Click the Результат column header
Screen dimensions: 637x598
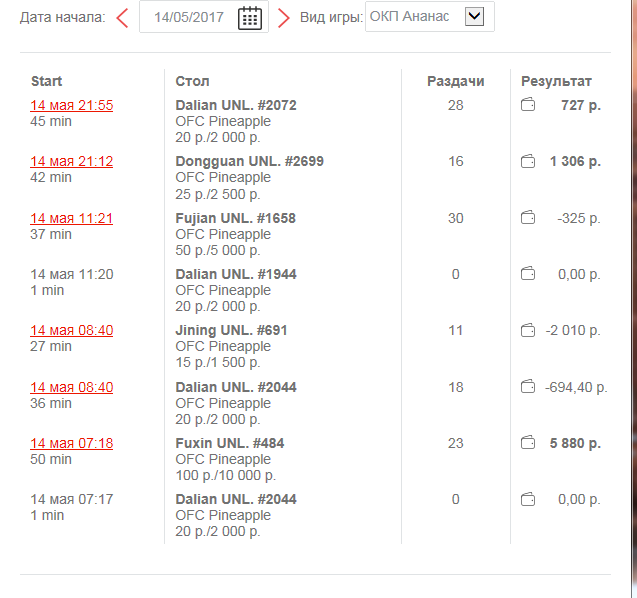tap(556, 81)
